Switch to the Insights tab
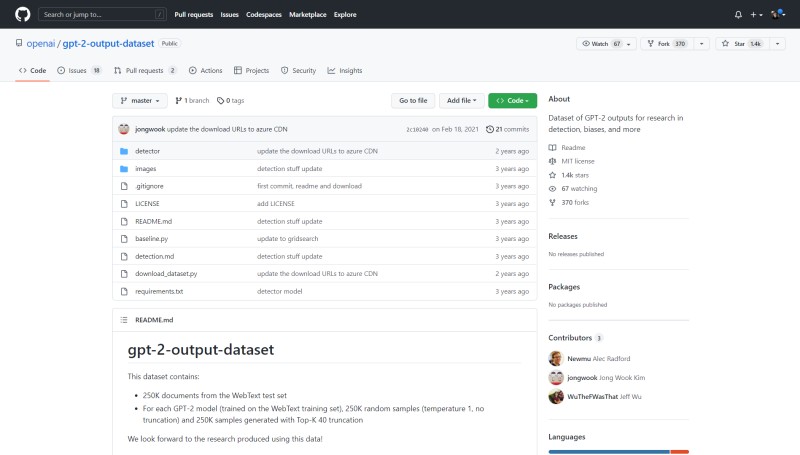This screenshot has height=455, width=800. [x=345, y=70]
